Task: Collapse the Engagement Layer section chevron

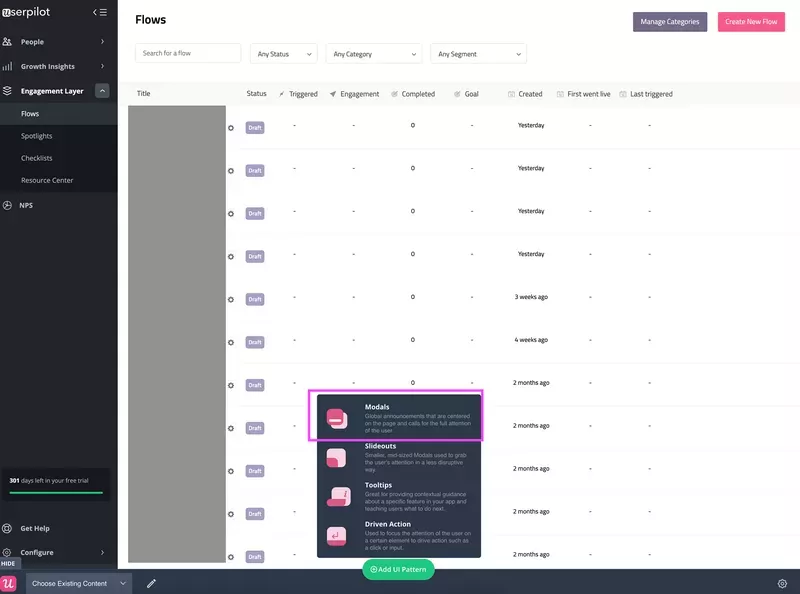Action: pos(103,89)
